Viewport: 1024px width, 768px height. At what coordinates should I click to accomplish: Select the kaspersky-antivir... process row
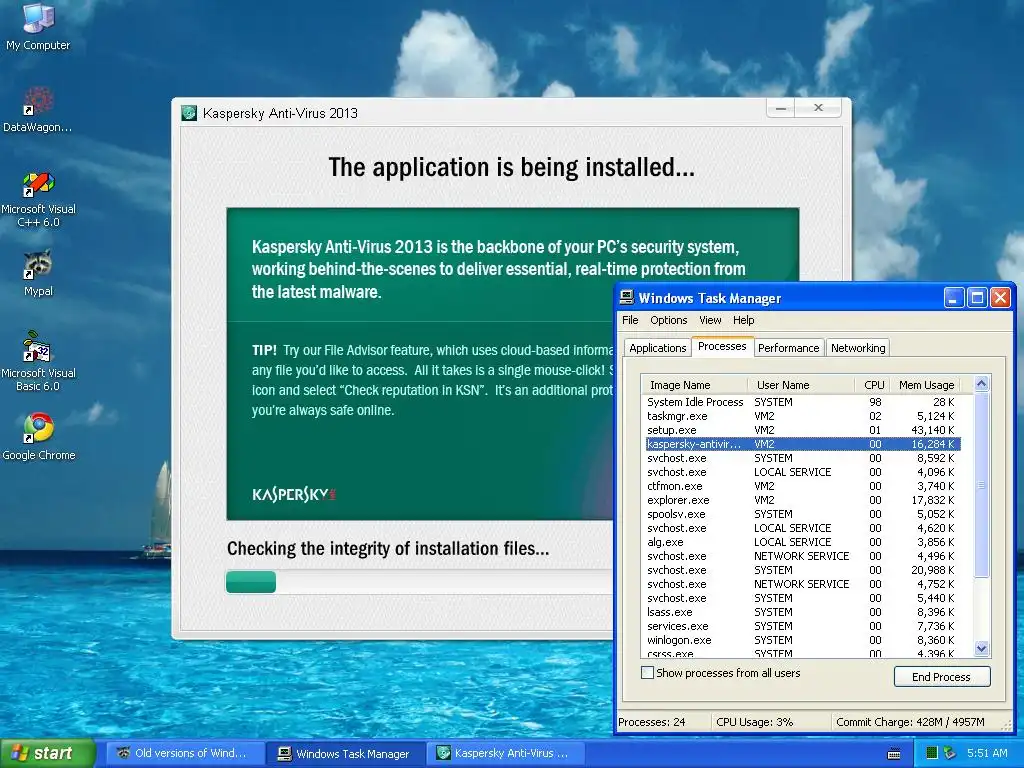803,444
